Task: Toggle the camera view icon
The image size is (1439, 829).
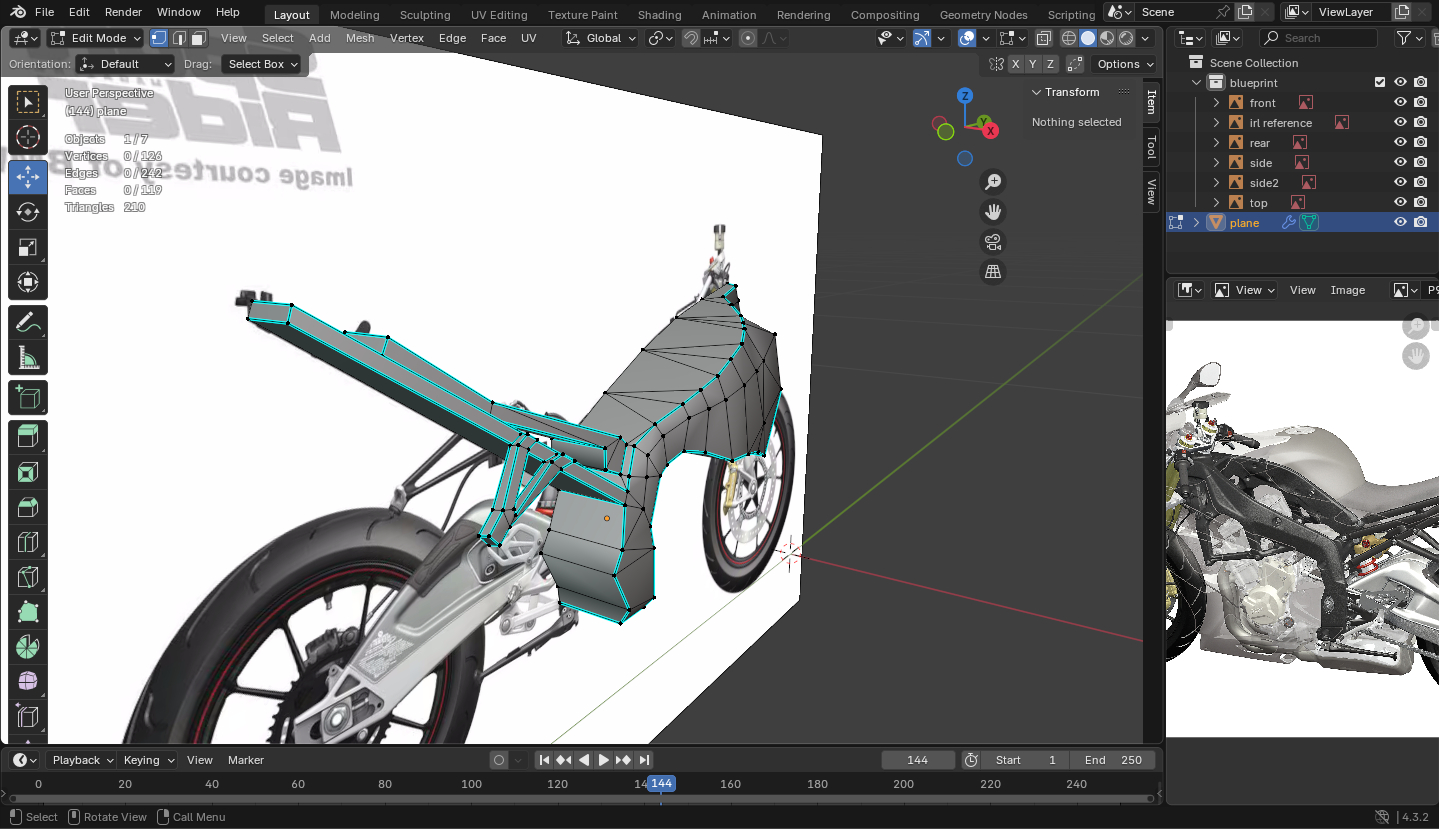Action: 993,242
